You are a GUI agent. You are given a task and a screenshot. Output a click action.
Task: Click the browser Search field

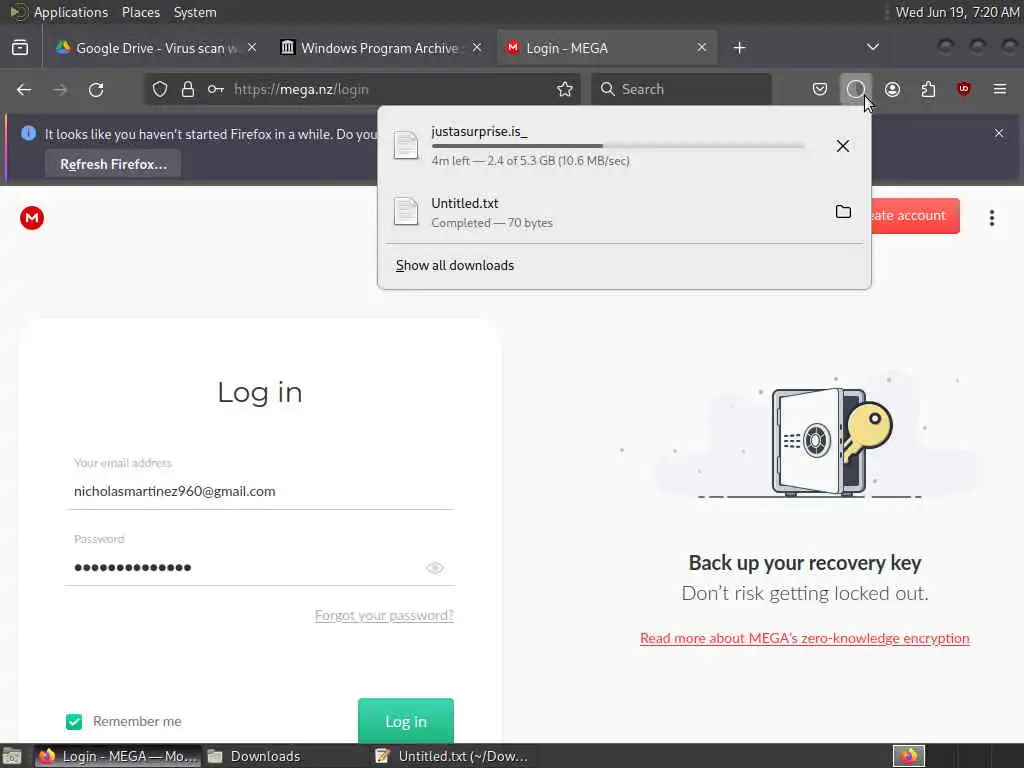(681, 89)
